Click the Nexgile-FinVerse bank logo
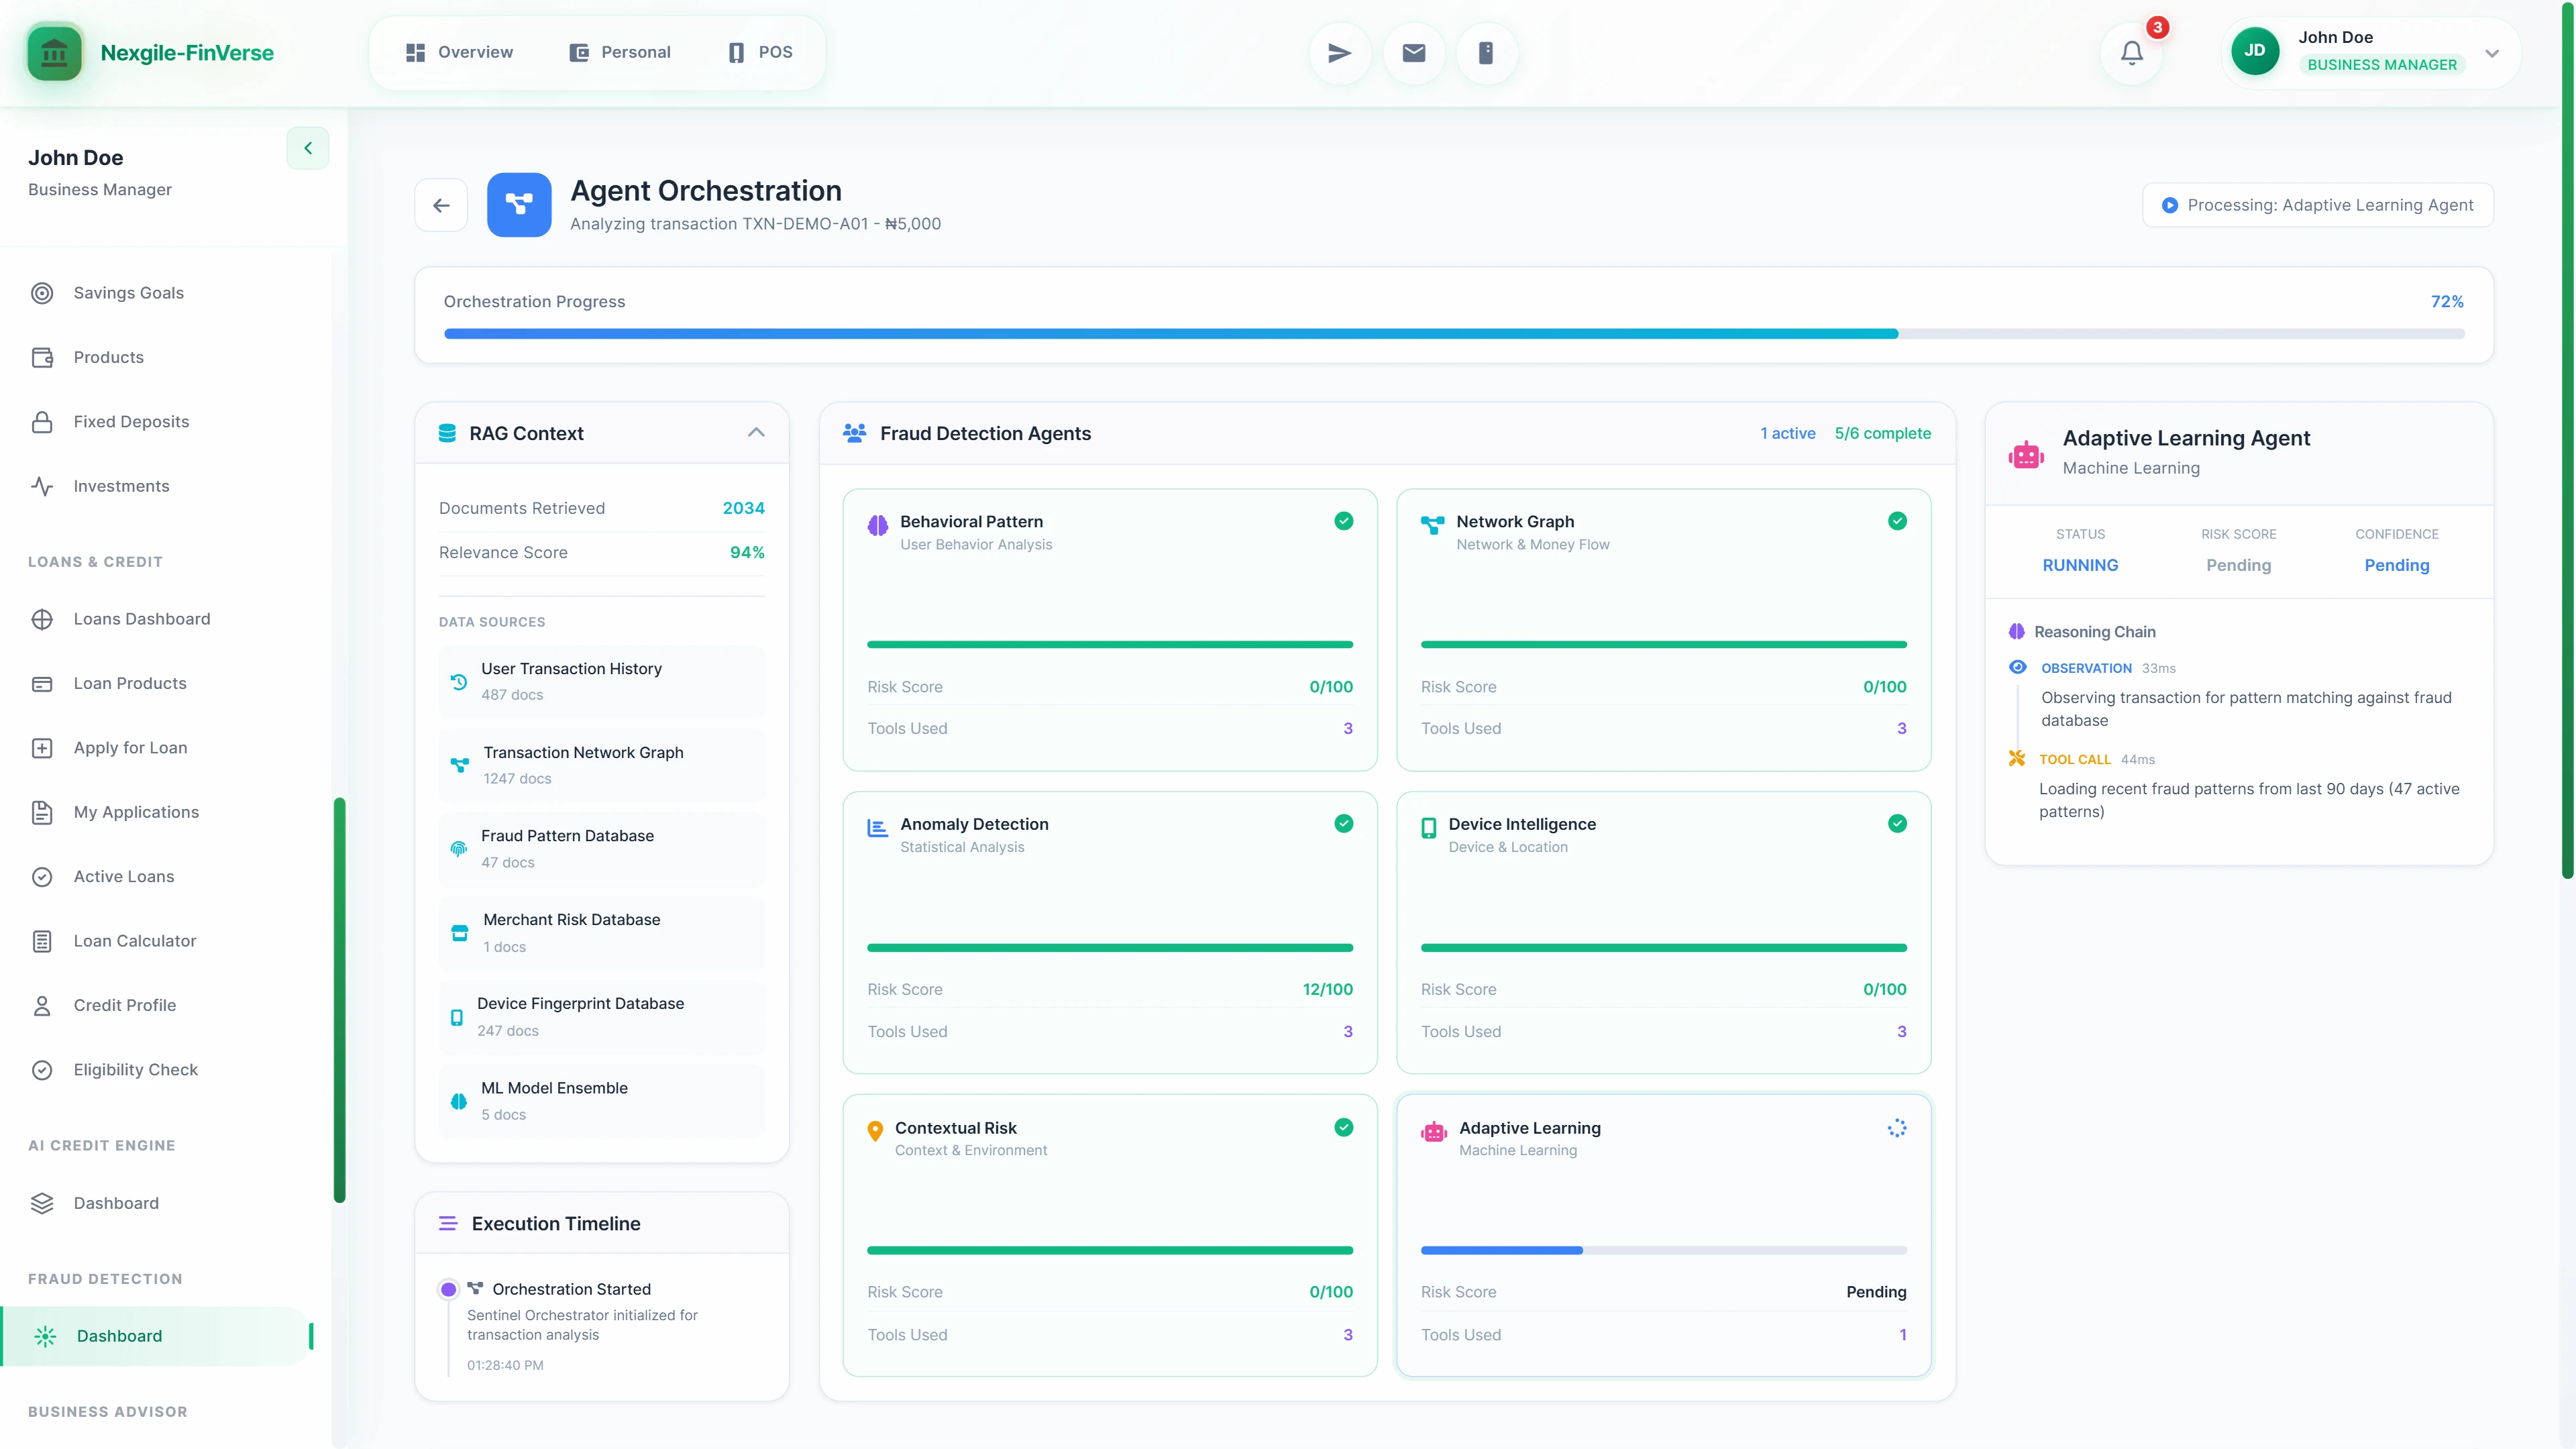 (54, 53)
